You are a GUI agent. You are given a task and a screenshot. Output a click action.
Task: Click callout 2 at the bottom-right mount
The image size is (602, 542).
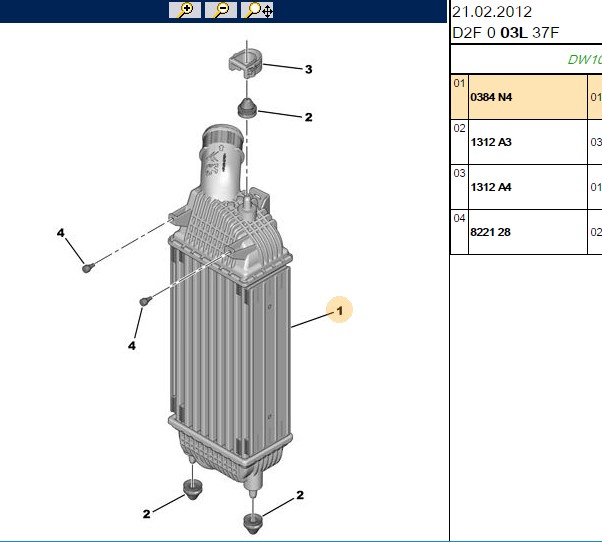pyautogui.click(x=300, y=495)
